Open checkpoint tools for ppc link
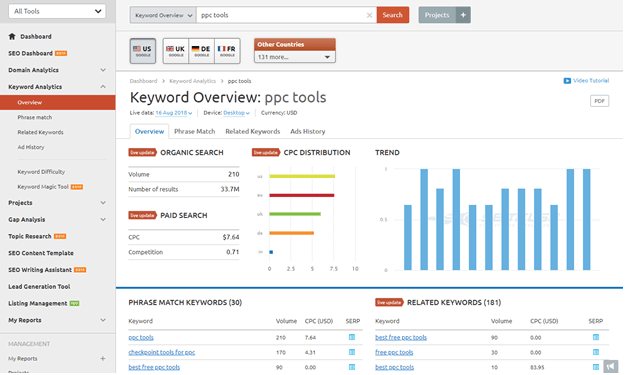Screen dimensions: 628x375 click(x=162, y=352)
